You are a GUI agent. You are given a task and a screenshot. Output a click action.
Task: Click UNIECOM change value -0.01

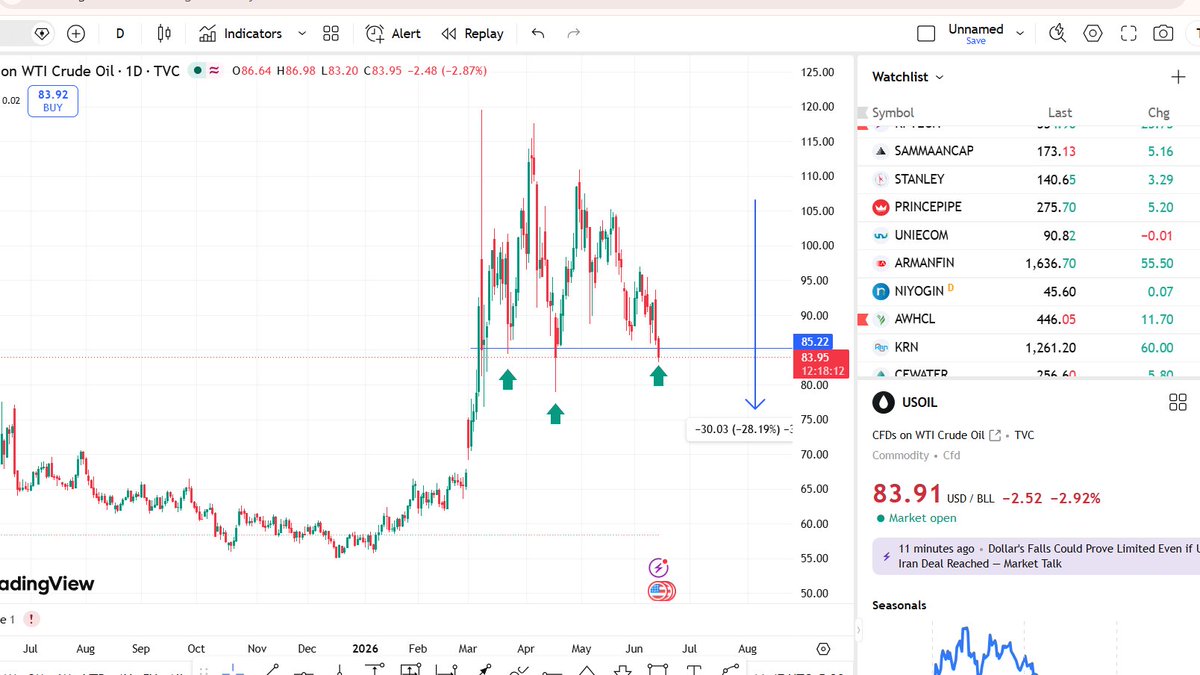[x=1157, y=235]
